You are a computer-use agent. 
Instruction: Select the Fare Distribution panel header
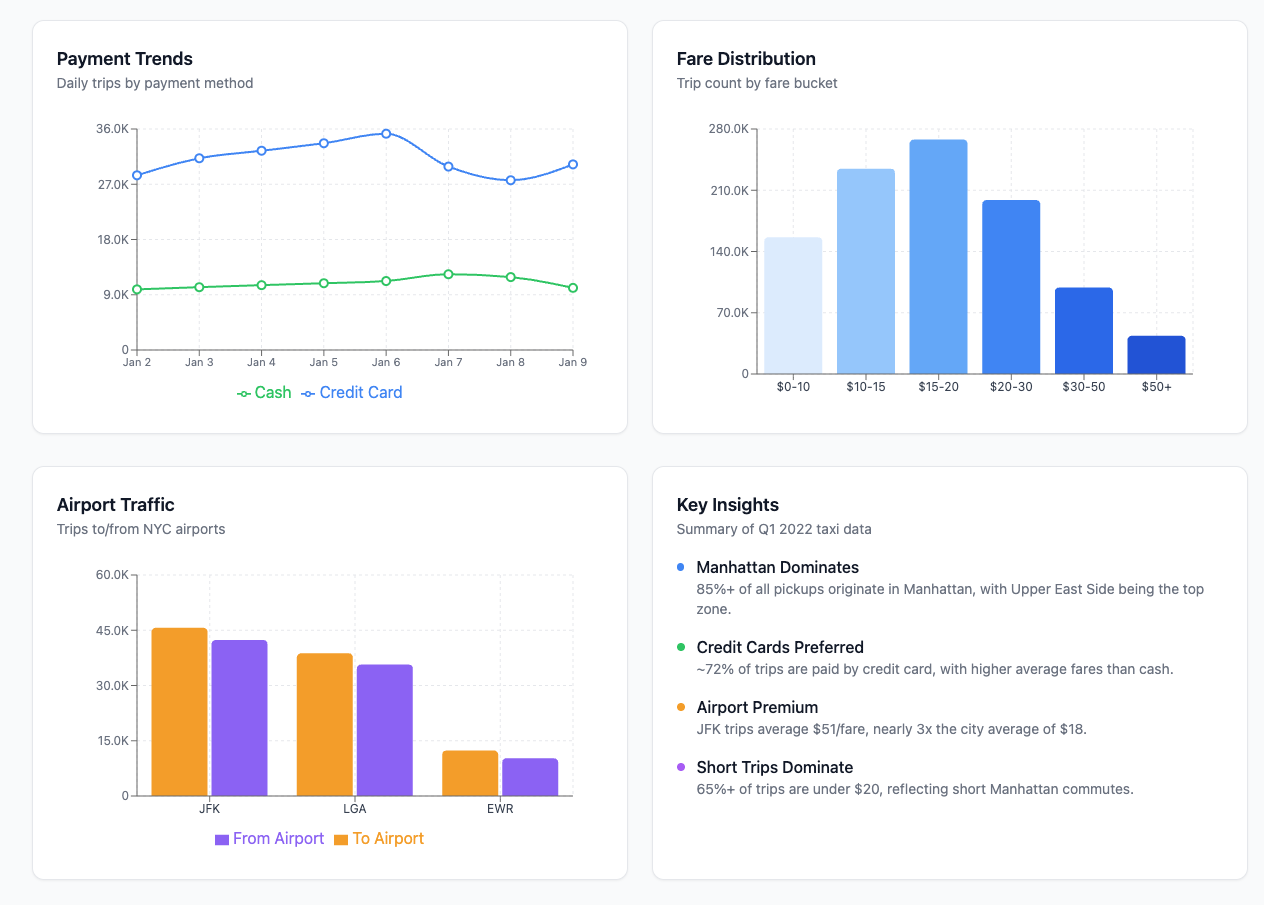click(x=745, y=59)
